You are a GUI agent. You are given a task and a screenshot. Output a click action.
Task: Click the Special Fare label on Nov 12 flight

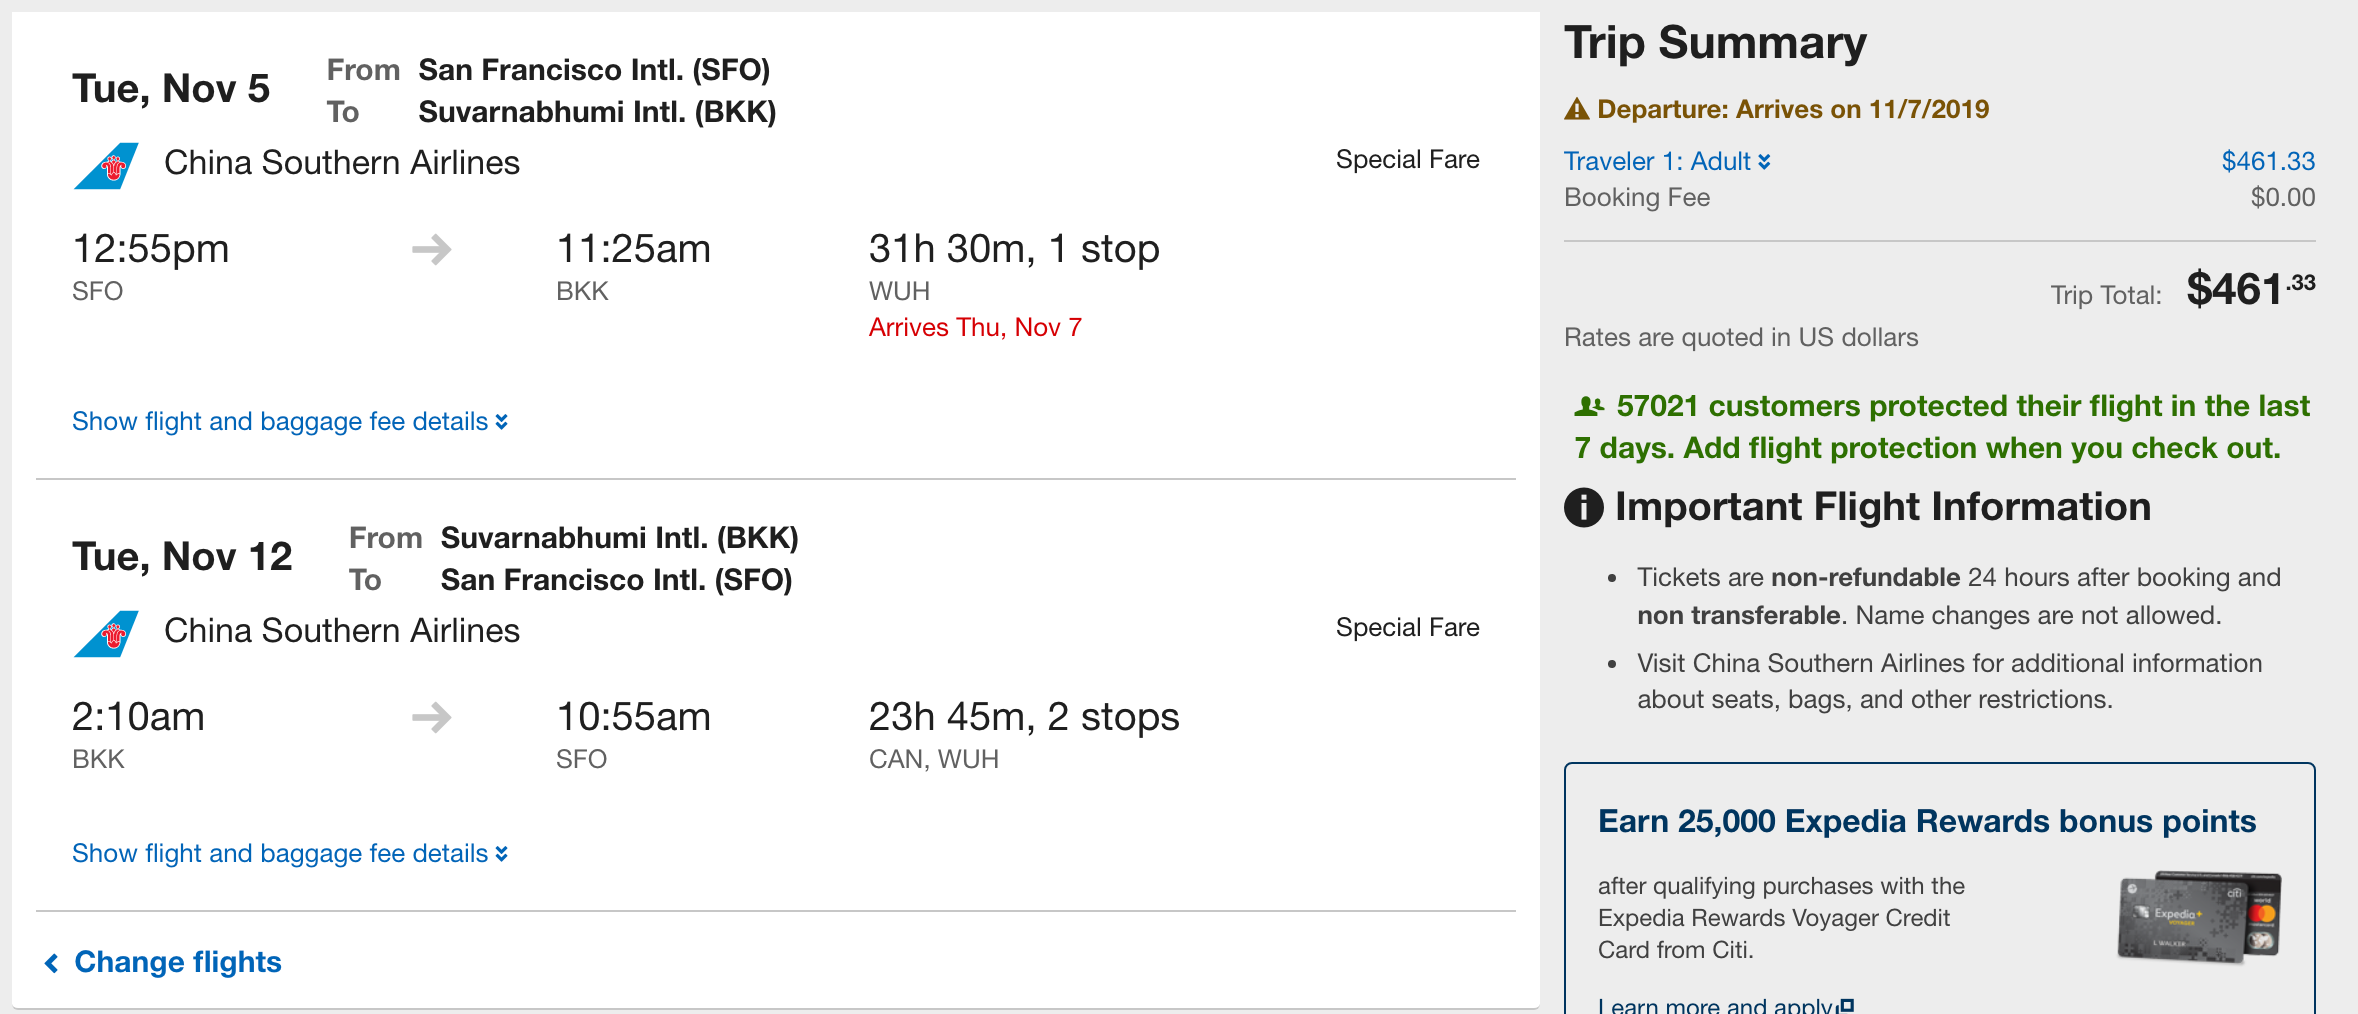(x=1407, y=627)
